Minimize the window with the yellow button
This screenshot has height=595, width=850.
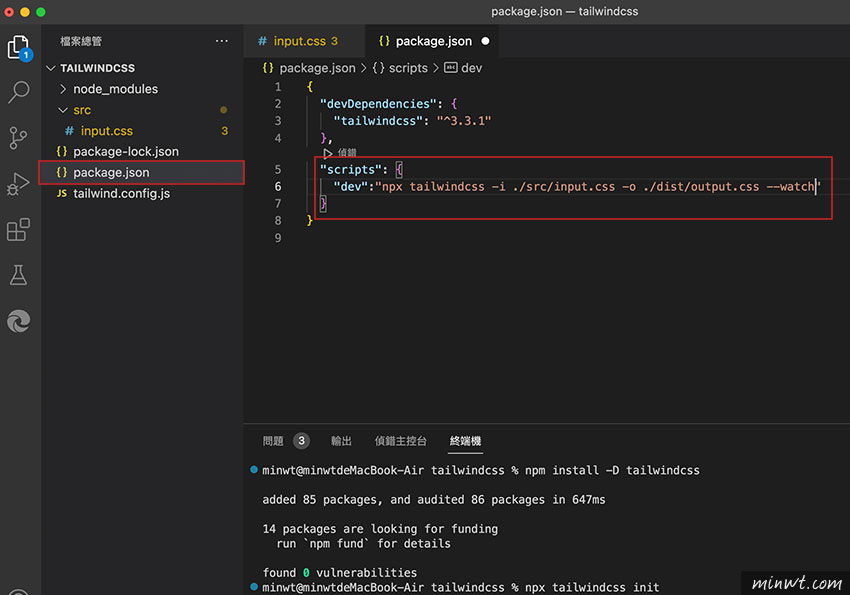coord(25,12)
